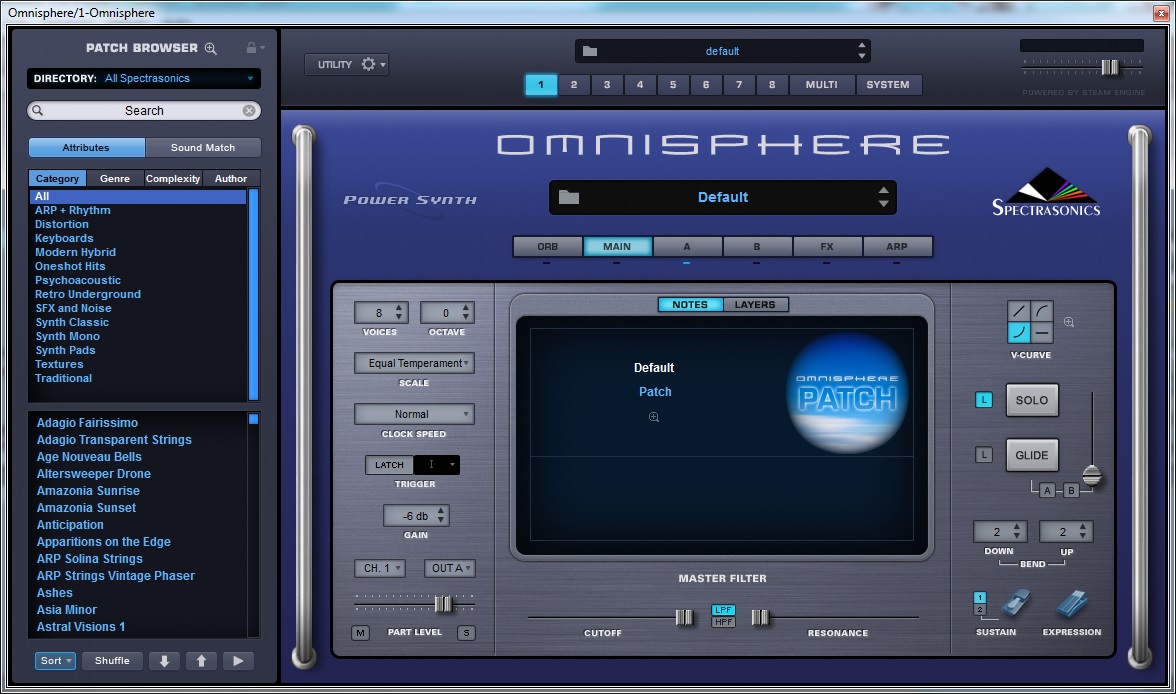The image size is (1176, 694).
Task: Select the linear velocity curve icon
Action: click(1018, 311)
